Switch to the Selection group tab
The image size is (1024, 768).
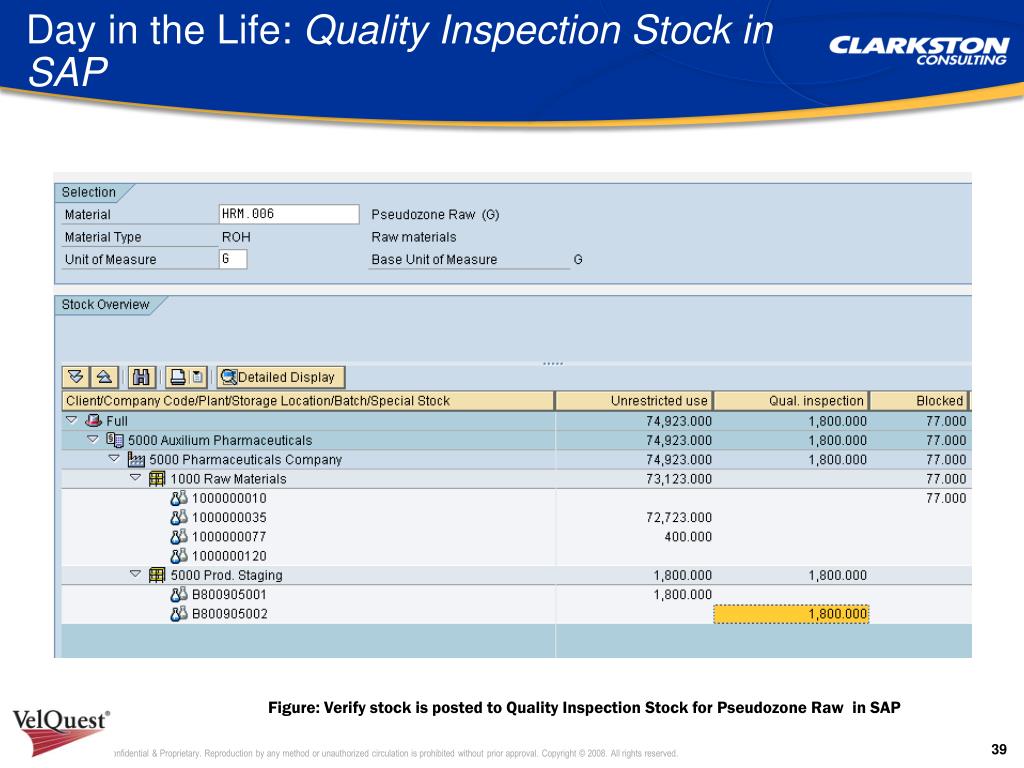tap(89, 192)
